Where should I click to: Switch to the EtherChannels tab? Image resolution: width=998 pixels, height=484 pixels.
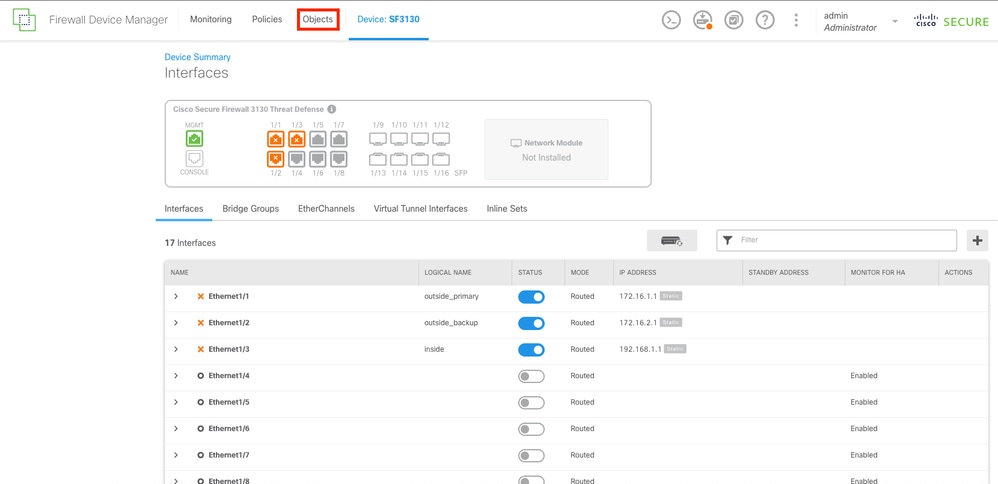327,209
